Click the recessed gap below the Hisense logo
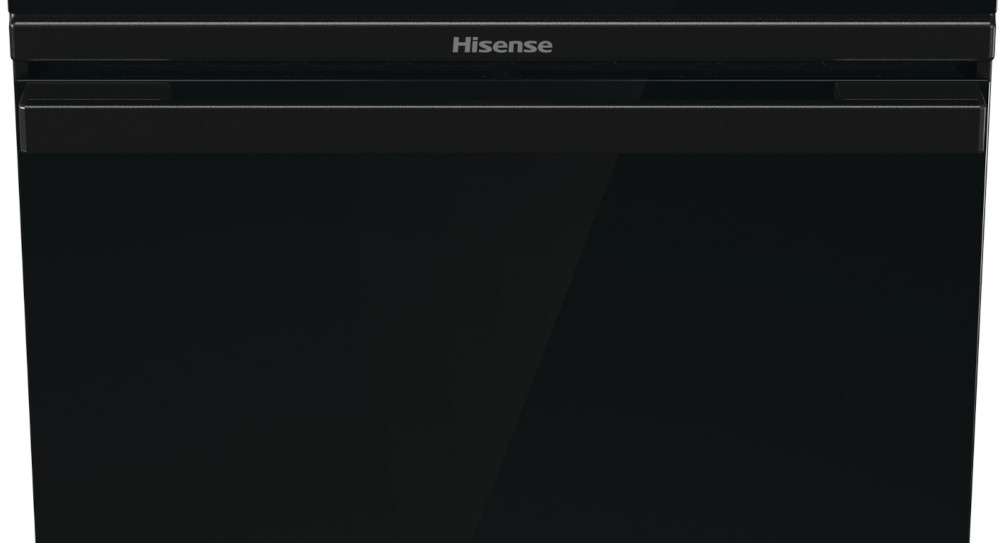The width and height of the screenshot is (1000, 543). pos(502,70)
